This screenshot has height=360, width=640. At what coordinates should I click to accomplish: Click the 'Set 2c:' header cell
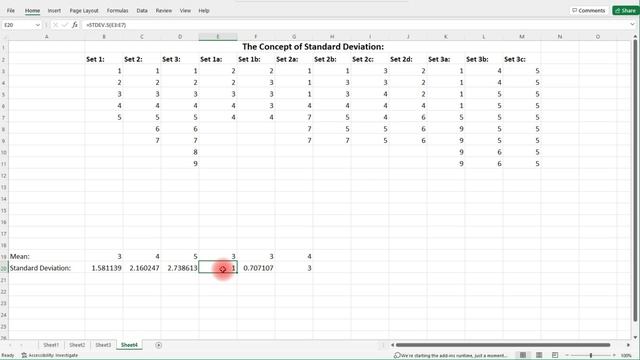click(x=370, y=59)
